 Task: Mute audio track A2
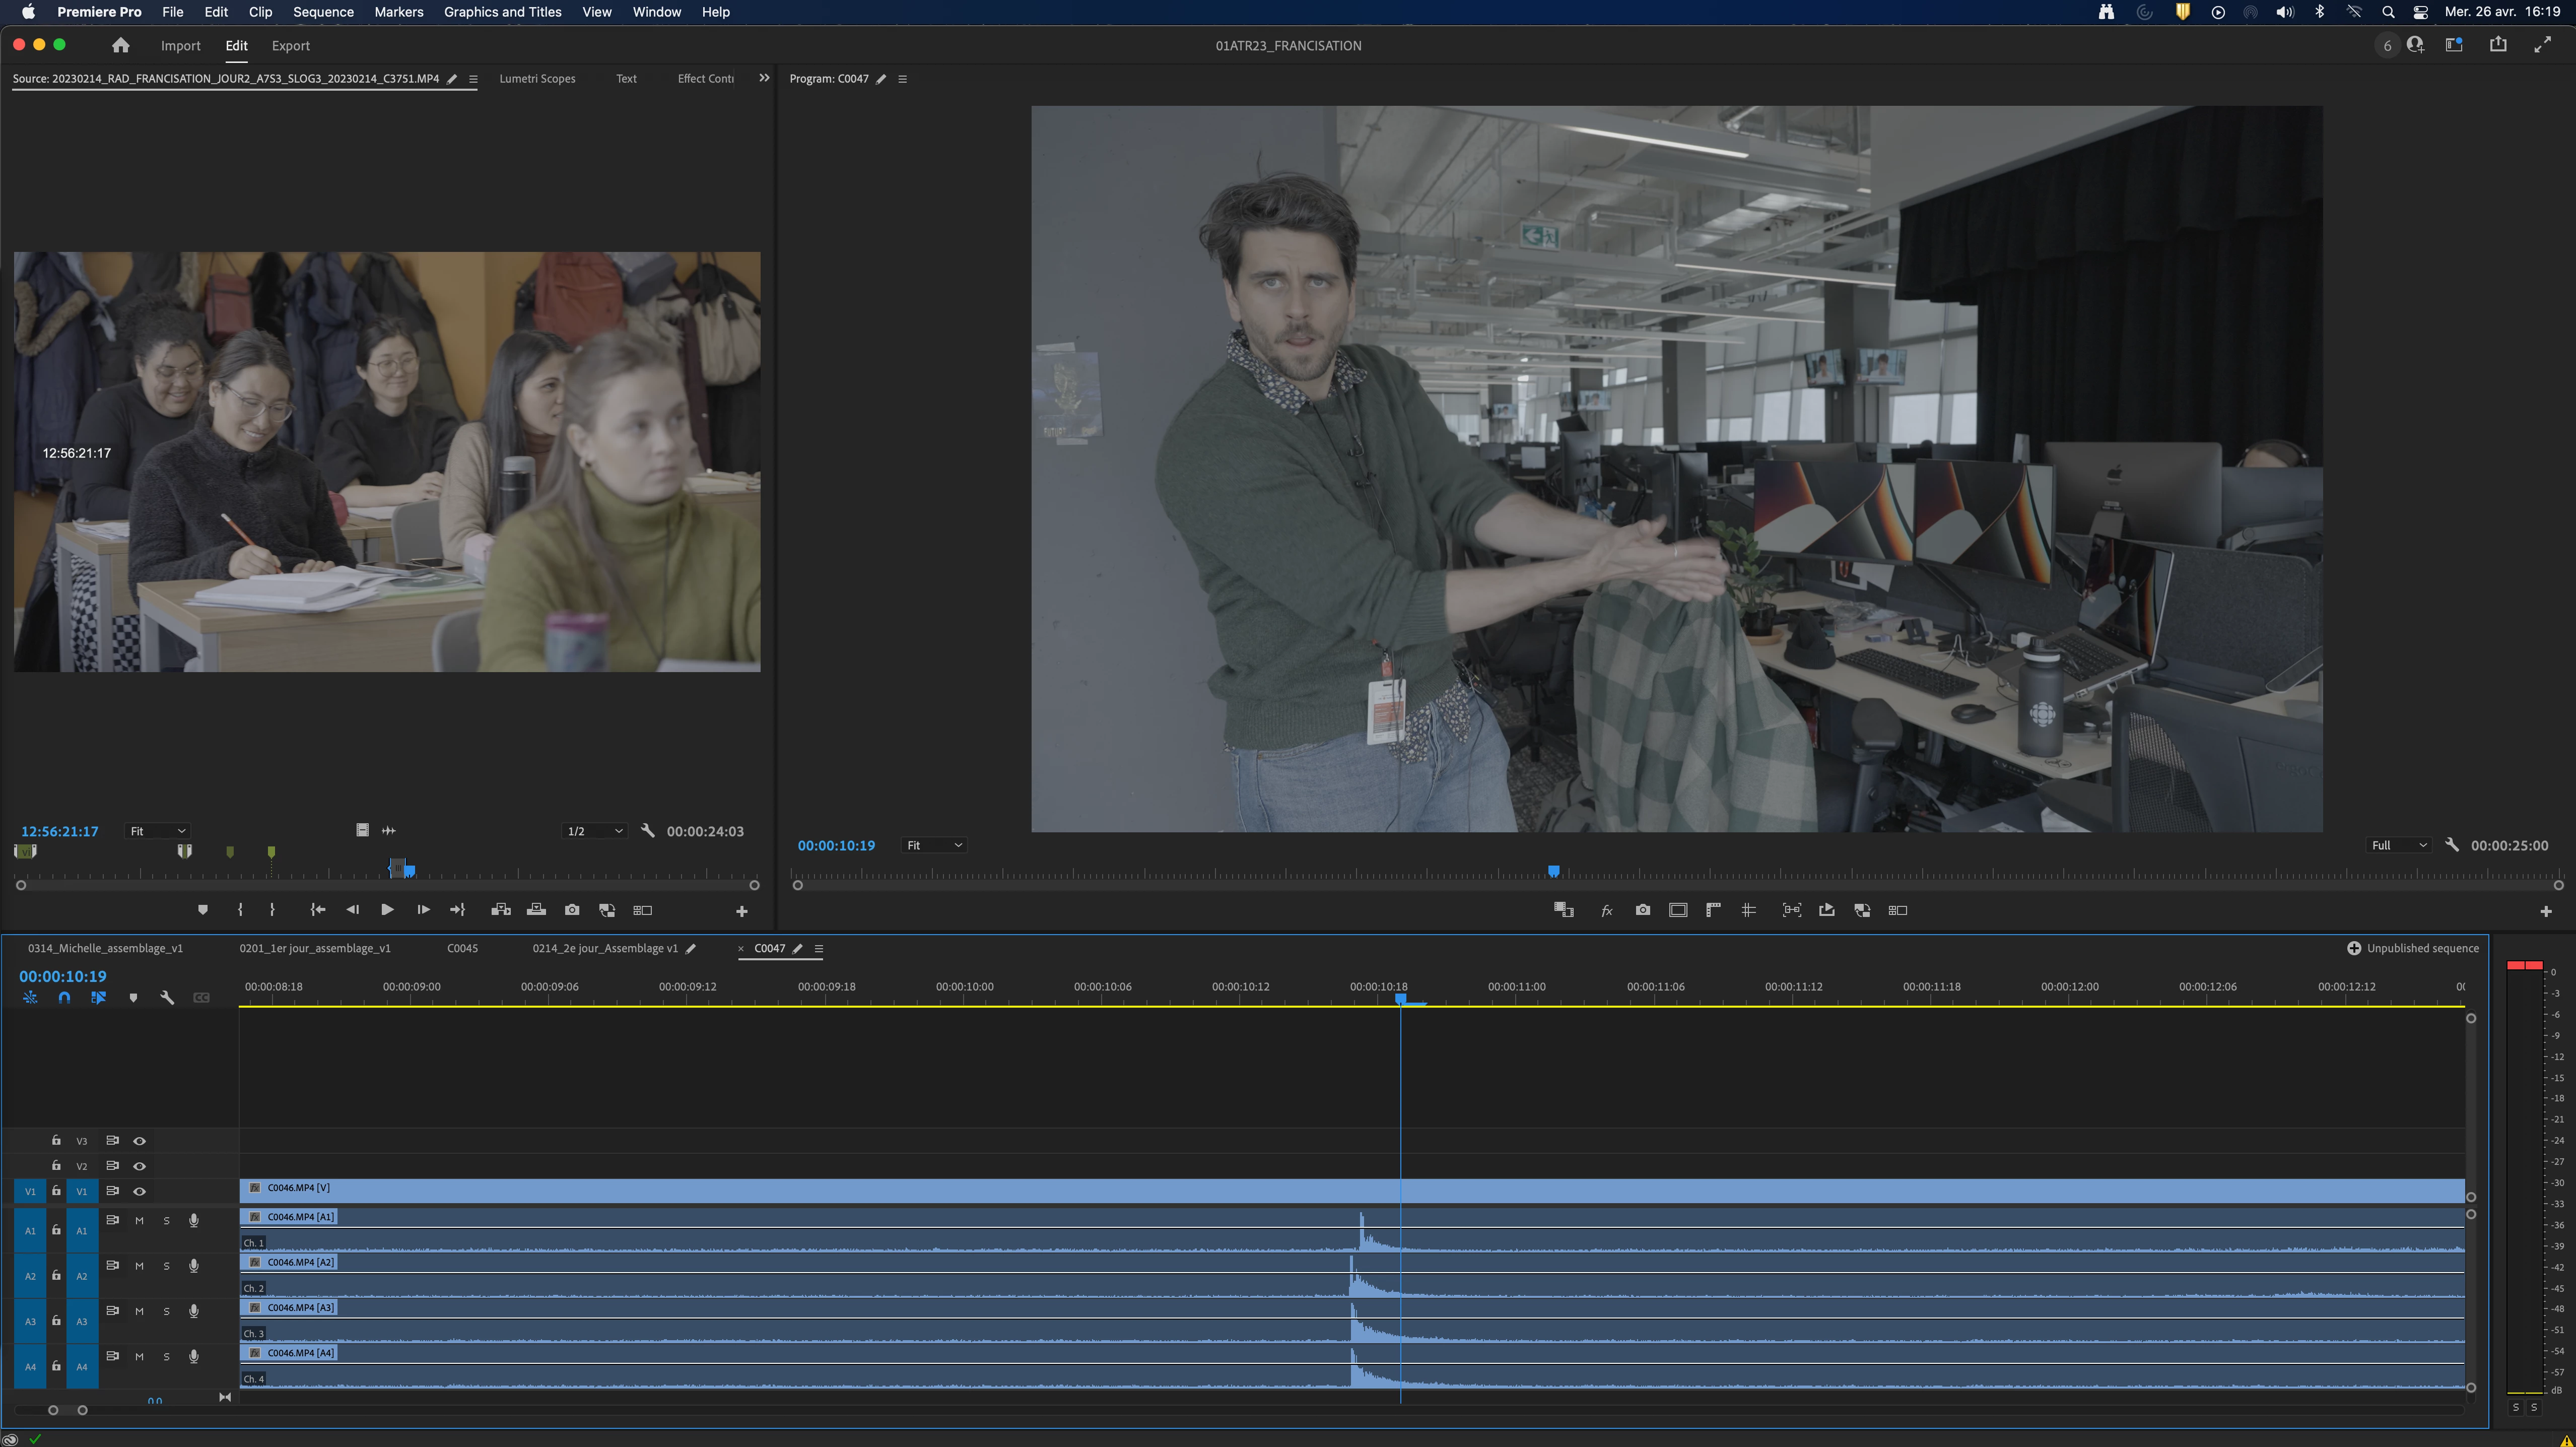click(139, 1266)
